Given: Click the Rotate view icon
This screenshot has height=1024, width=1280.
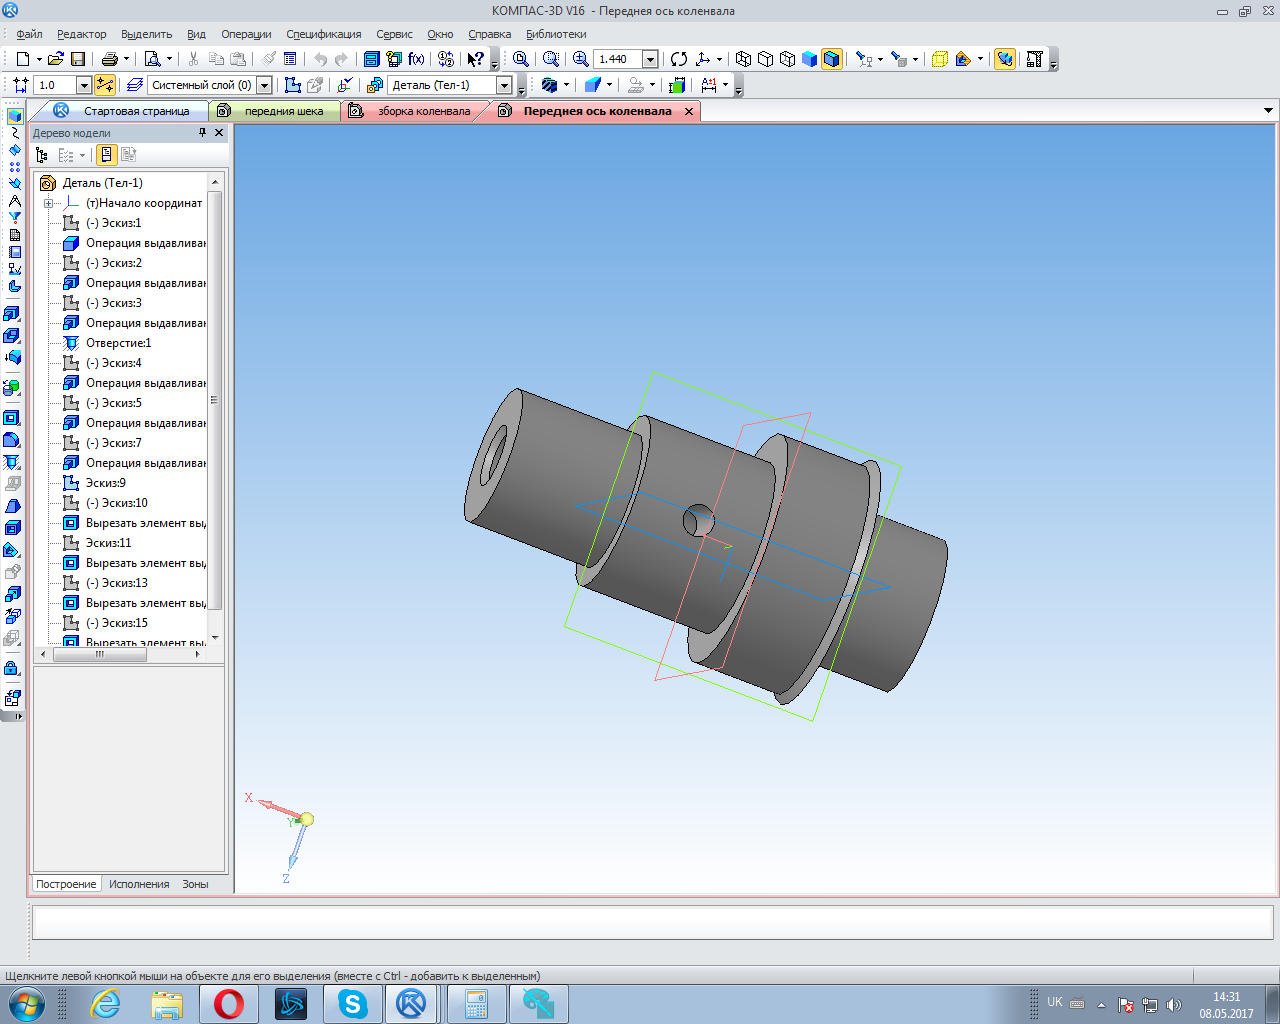Looking at the screenshot, I should [x=679, y=59].
